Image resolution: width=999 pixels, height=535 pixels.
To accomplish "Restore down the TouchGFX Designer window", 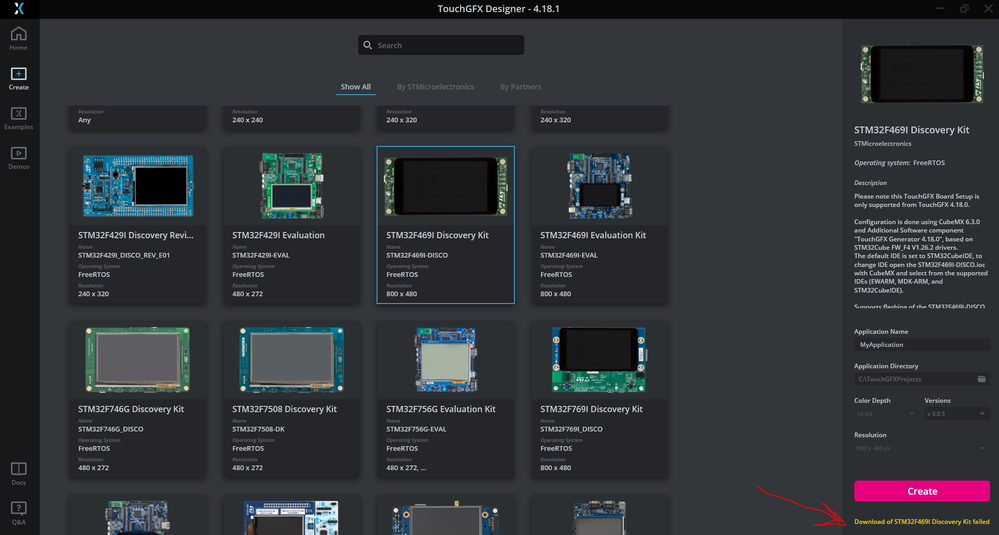I will [x=964, y=8].
